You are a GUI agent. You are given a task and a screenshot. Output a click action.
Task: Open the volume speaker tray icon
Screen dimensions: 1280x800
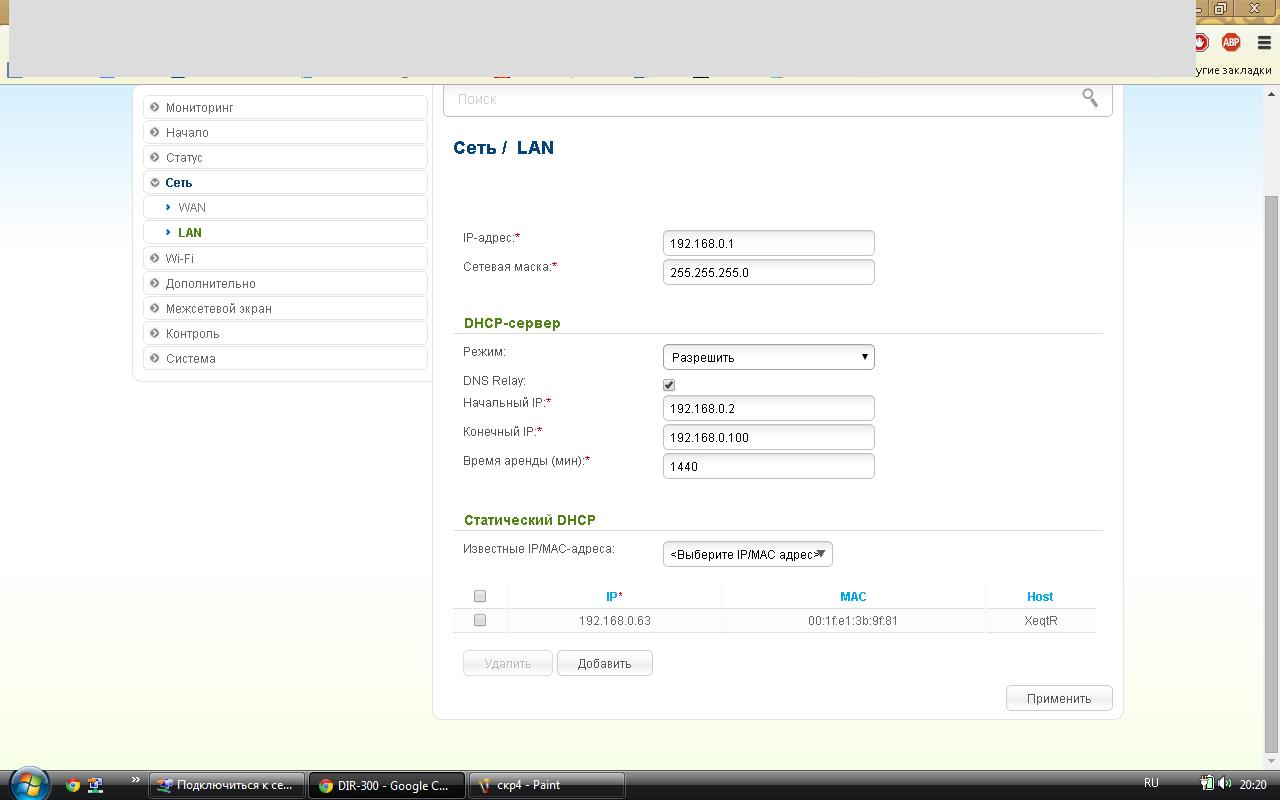[x=1225, y=784]
